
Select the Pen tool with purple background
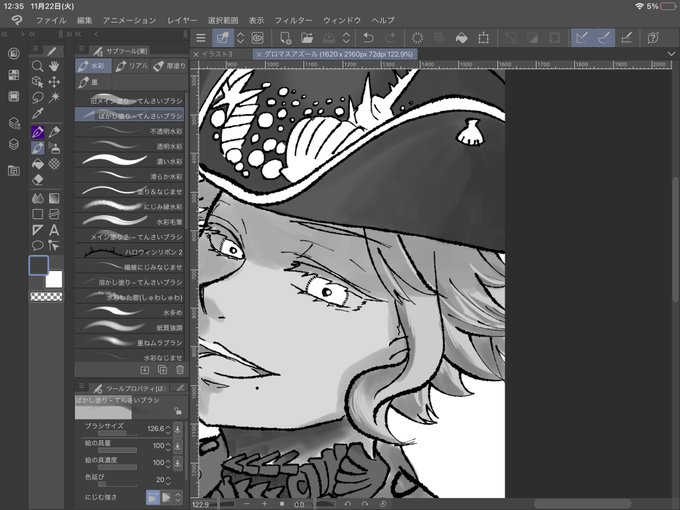38,132
